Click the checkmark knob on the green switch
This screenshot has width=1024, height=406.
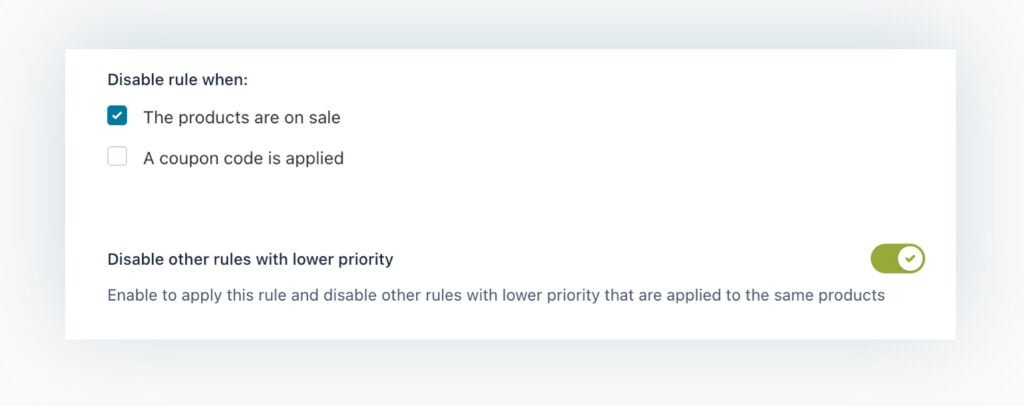pos(909,259)
